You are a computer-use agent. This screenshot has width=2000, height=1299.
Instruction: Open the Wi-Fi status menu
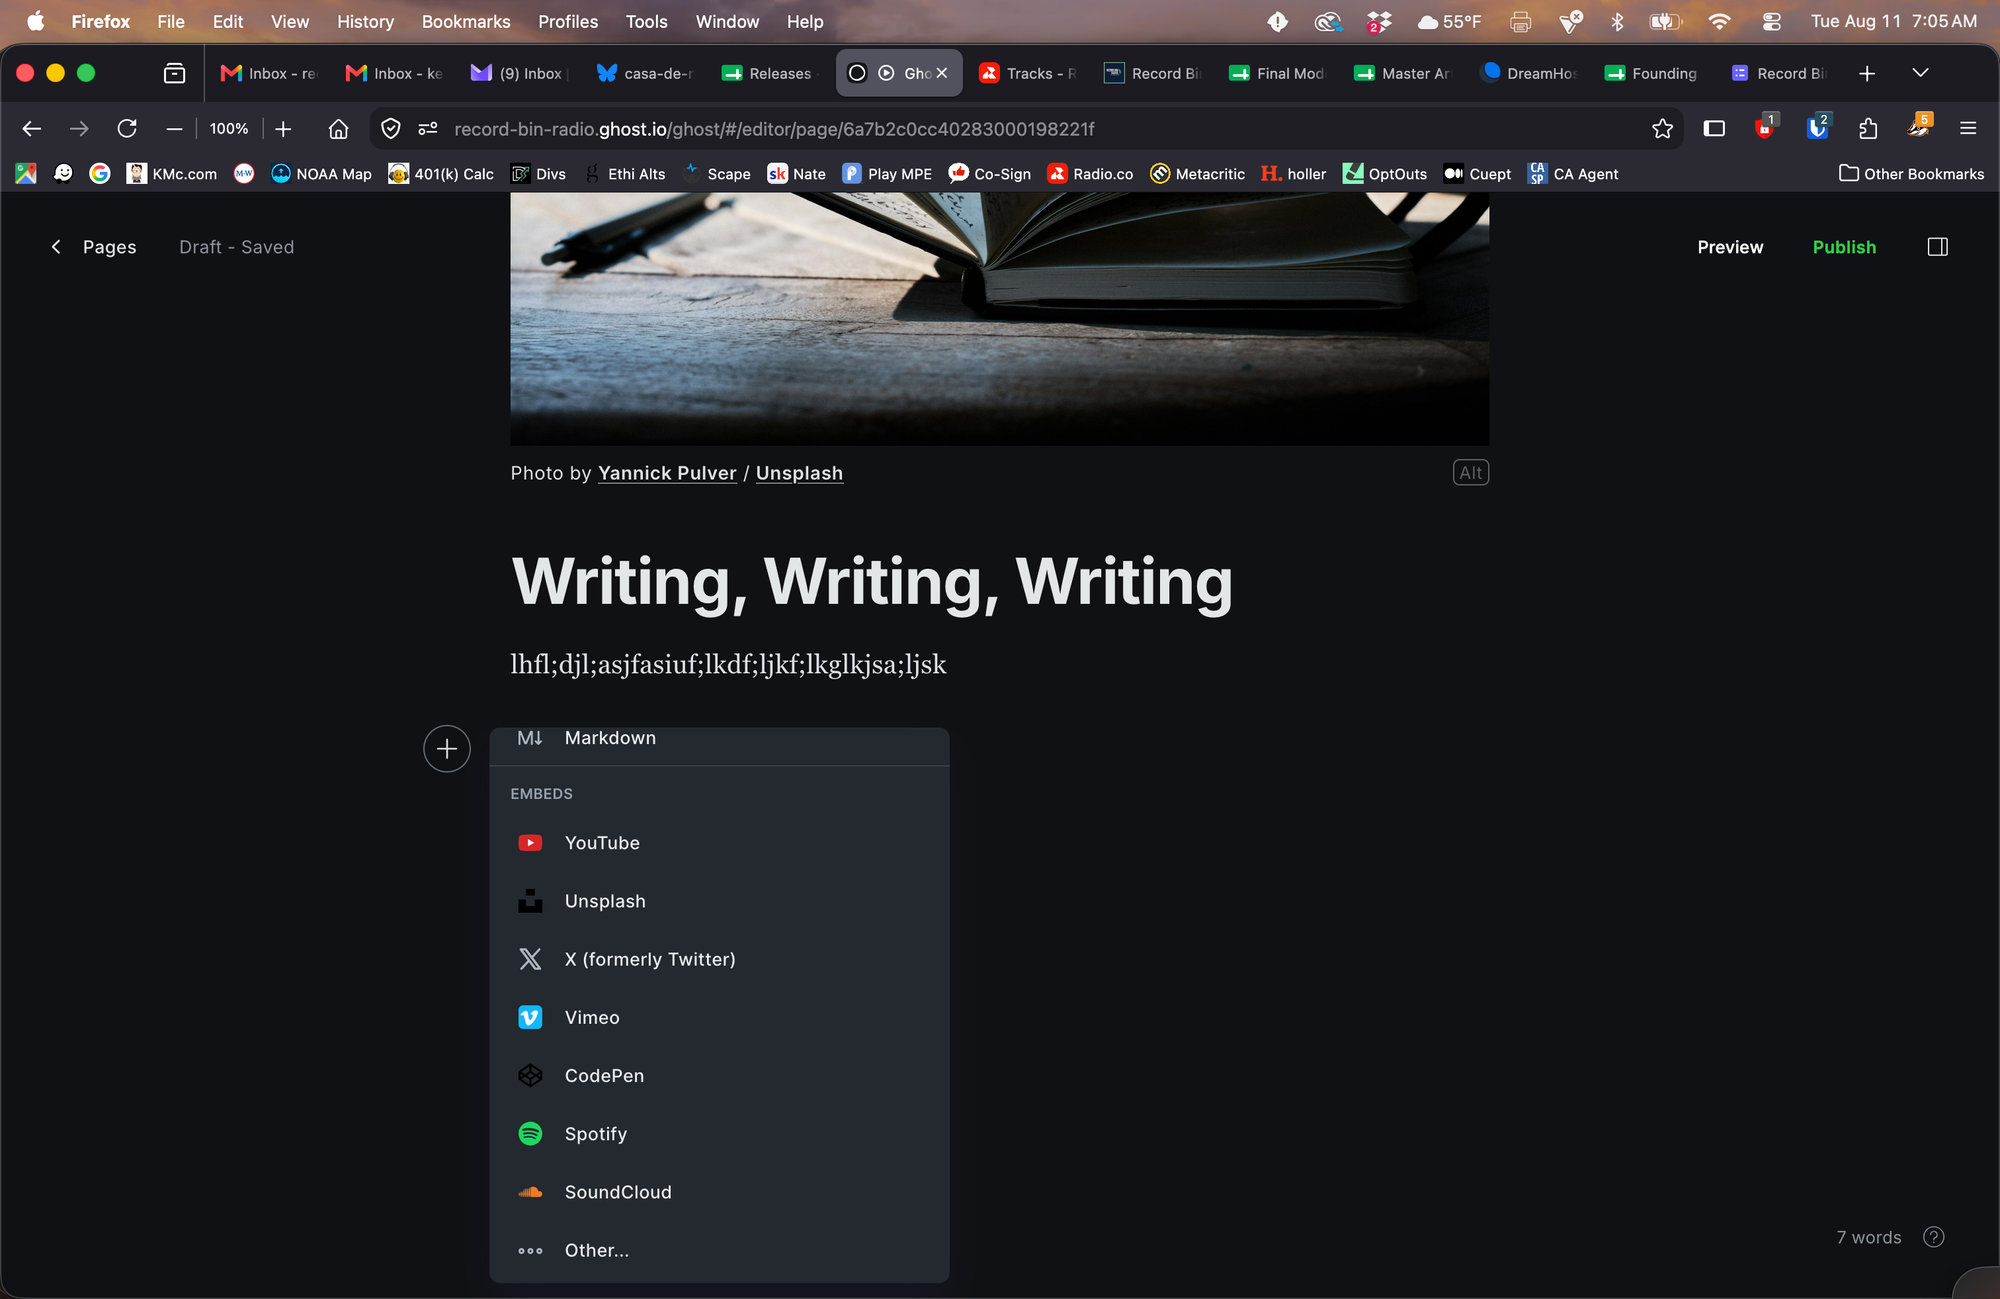(x=1719, y=21)
